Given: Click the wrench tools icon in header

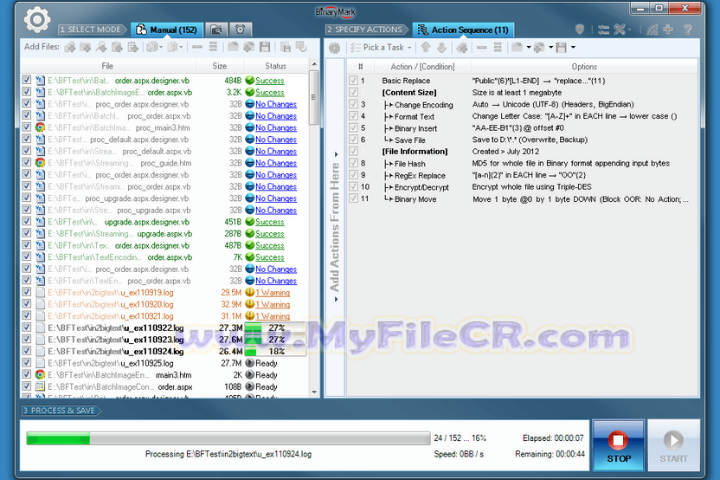Looking at the screenshot, I should [x=619, y=30].
